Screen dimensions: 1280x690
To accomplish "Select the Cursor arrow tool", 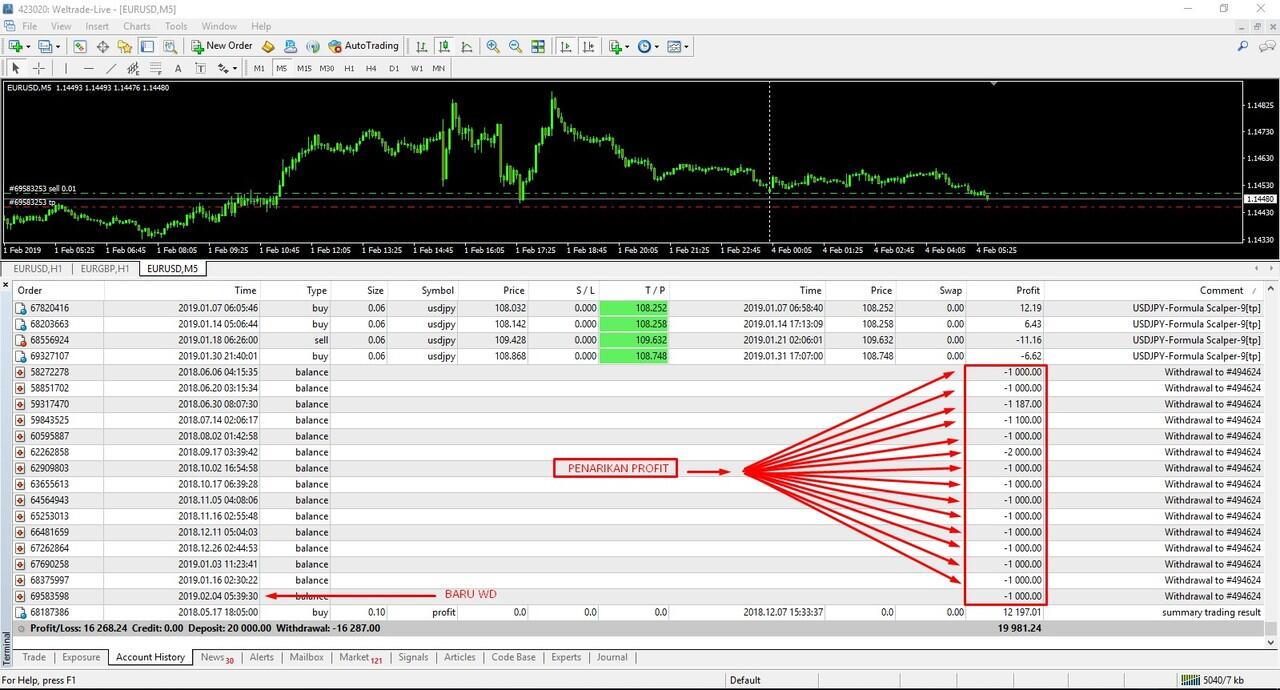I will (x=15, y=68).
